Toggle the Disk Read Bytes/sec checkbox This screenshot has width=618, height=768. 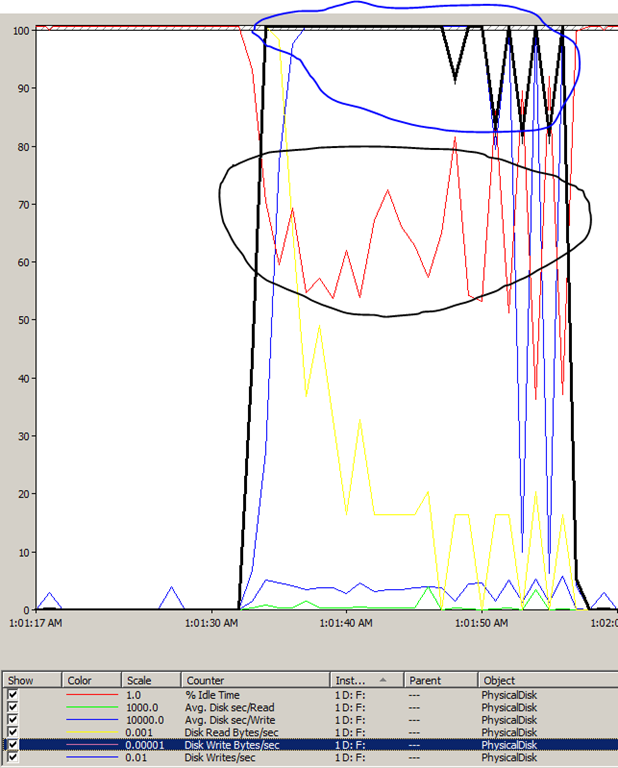click(x=13, y=732)
